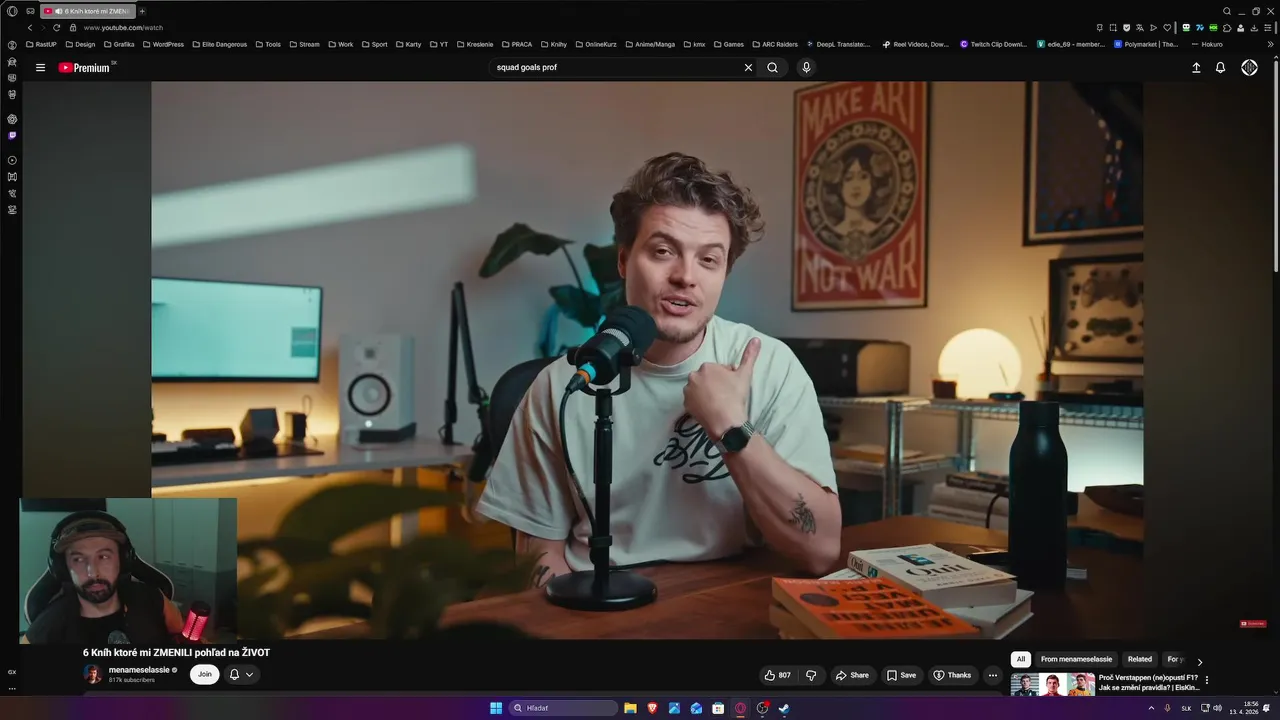The width and height of the screenshot is (1280, 720).
Task: Open the video options for suggested video
Action: click(1207, 680)
